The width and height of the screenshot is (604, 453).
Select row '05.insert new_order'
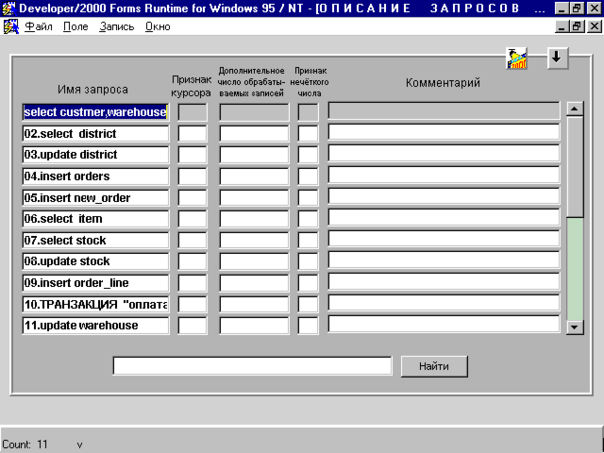[96, 198]
